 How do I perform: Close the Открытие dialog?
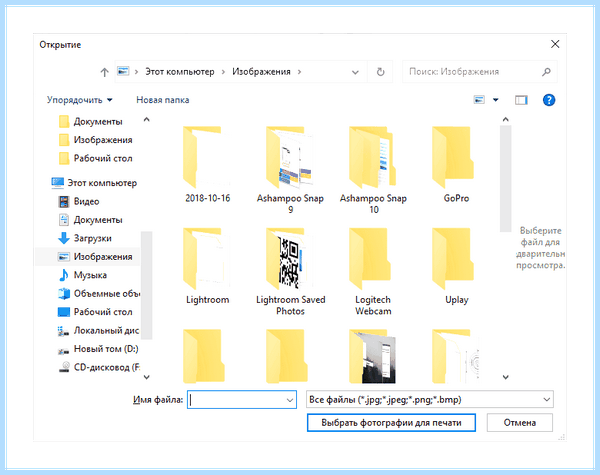[555, 44]
